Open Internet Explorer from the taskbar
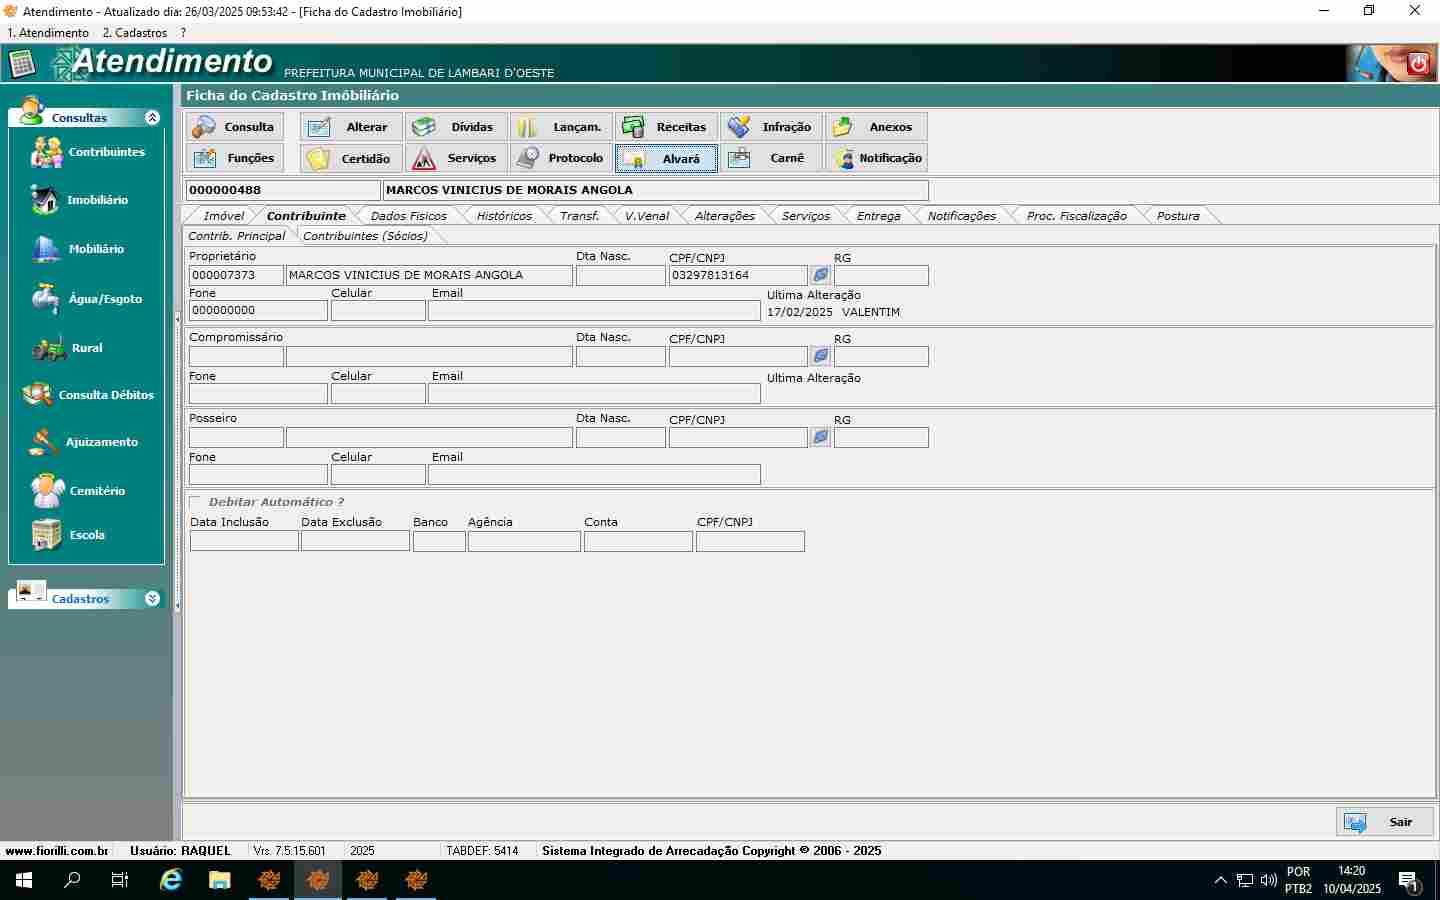The height and width of the screenshot is (900, 1440). pos(171,880)
